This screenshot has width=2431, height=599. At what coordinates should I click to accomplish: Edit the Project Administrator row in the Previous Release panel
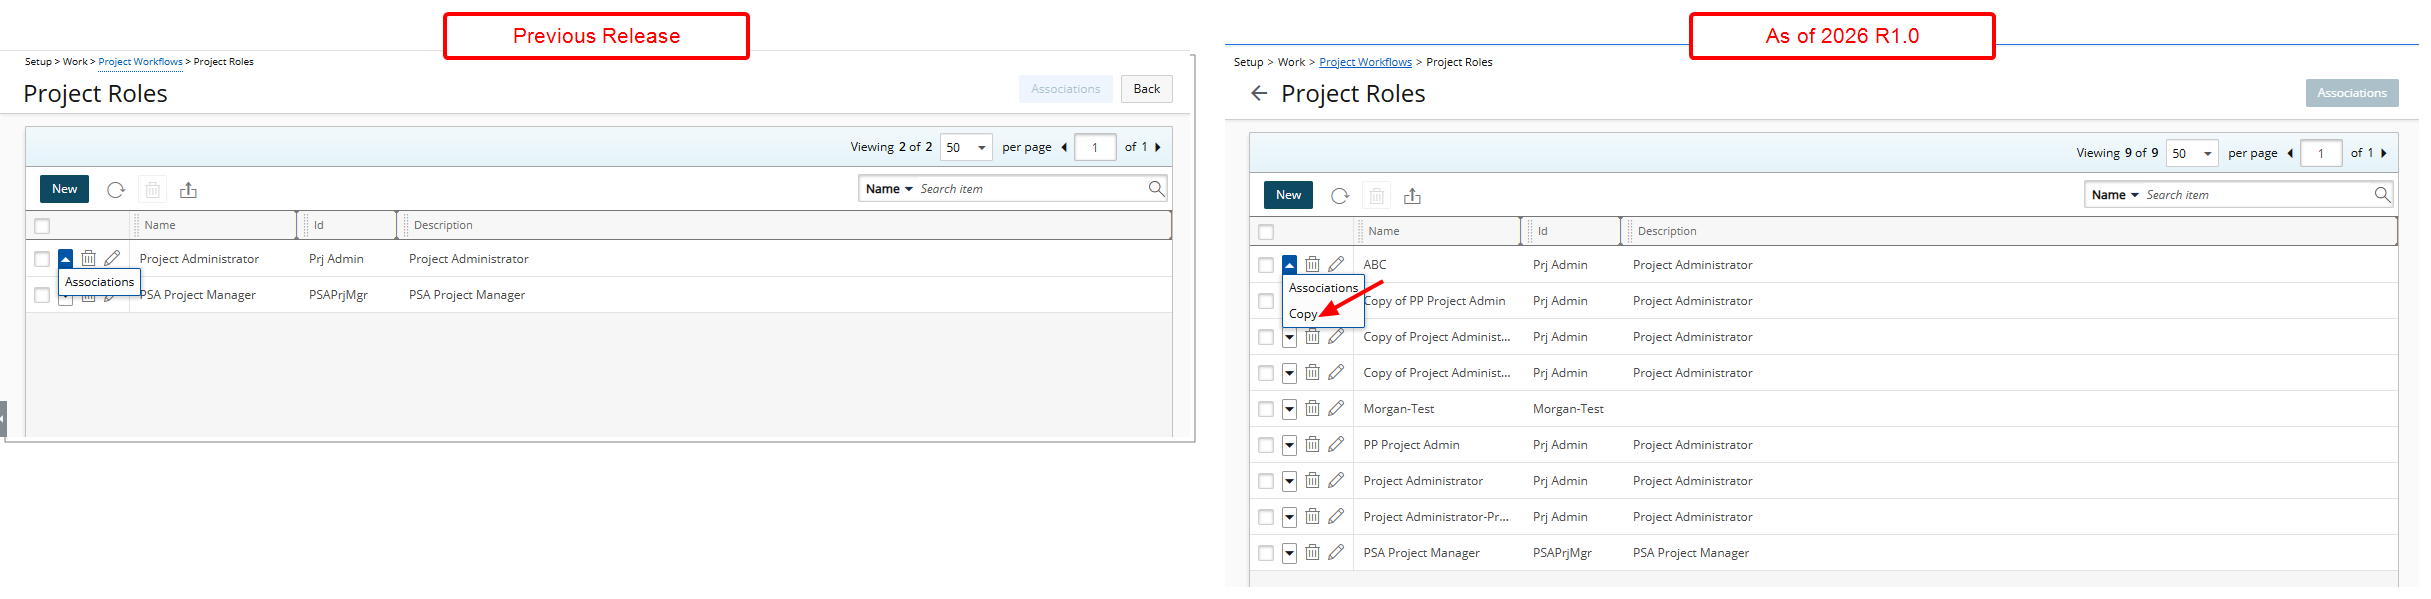coord(112,258)
